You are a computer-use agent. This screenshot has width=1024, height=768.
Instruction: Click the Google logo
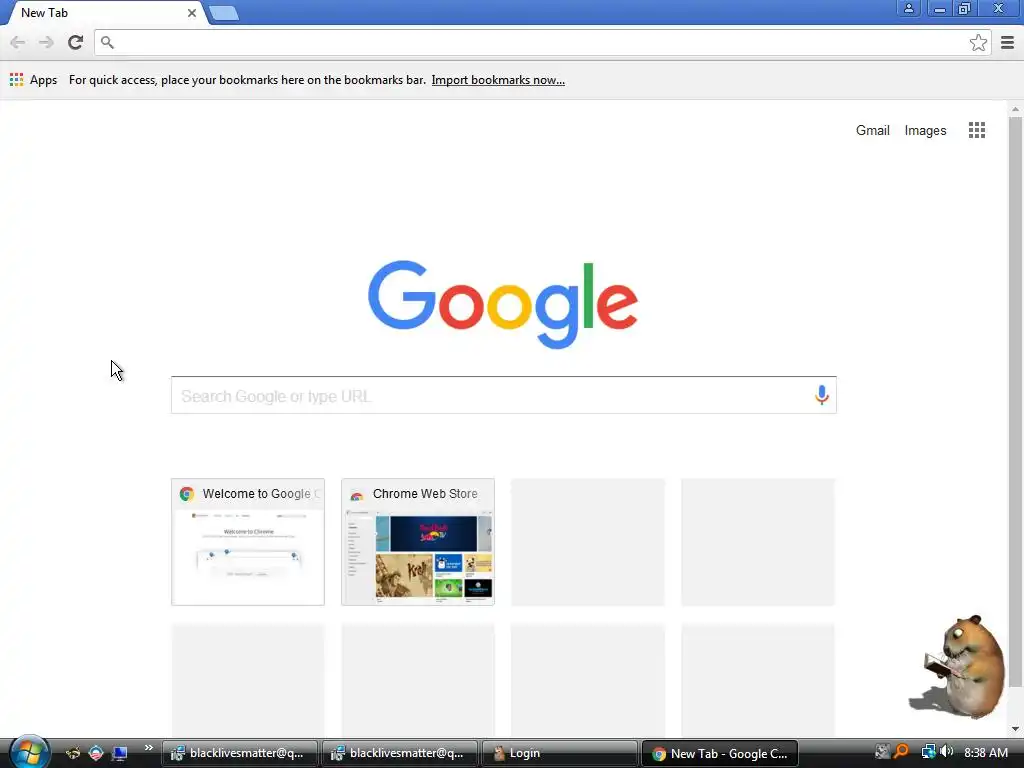click(503, 304)
